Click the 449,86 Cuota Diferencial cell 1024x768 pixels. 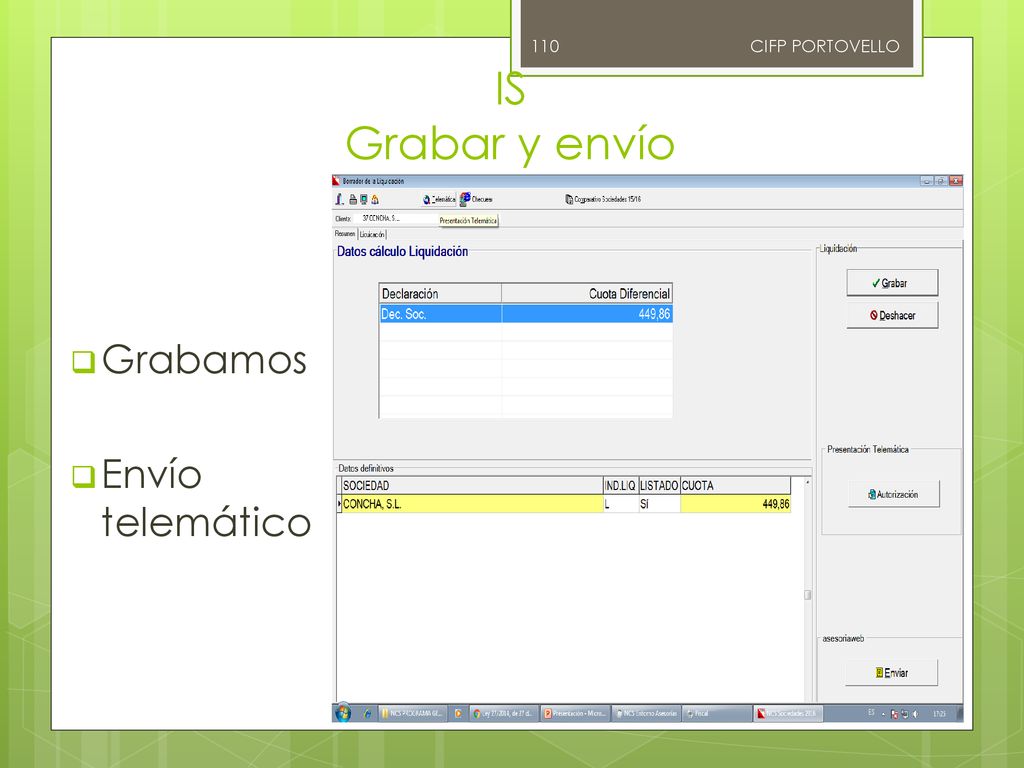point(587,314)
